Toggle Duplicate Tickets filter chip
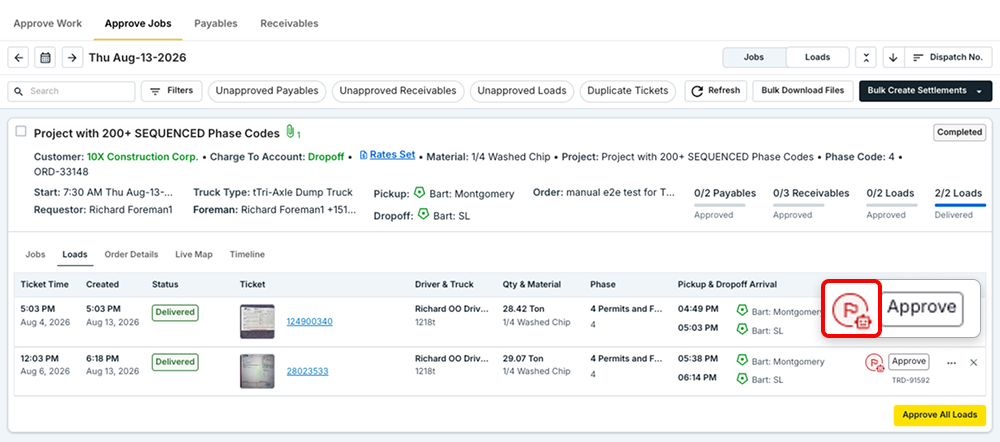This screenshot has width=1000, height=442. (x=628, y=91)
